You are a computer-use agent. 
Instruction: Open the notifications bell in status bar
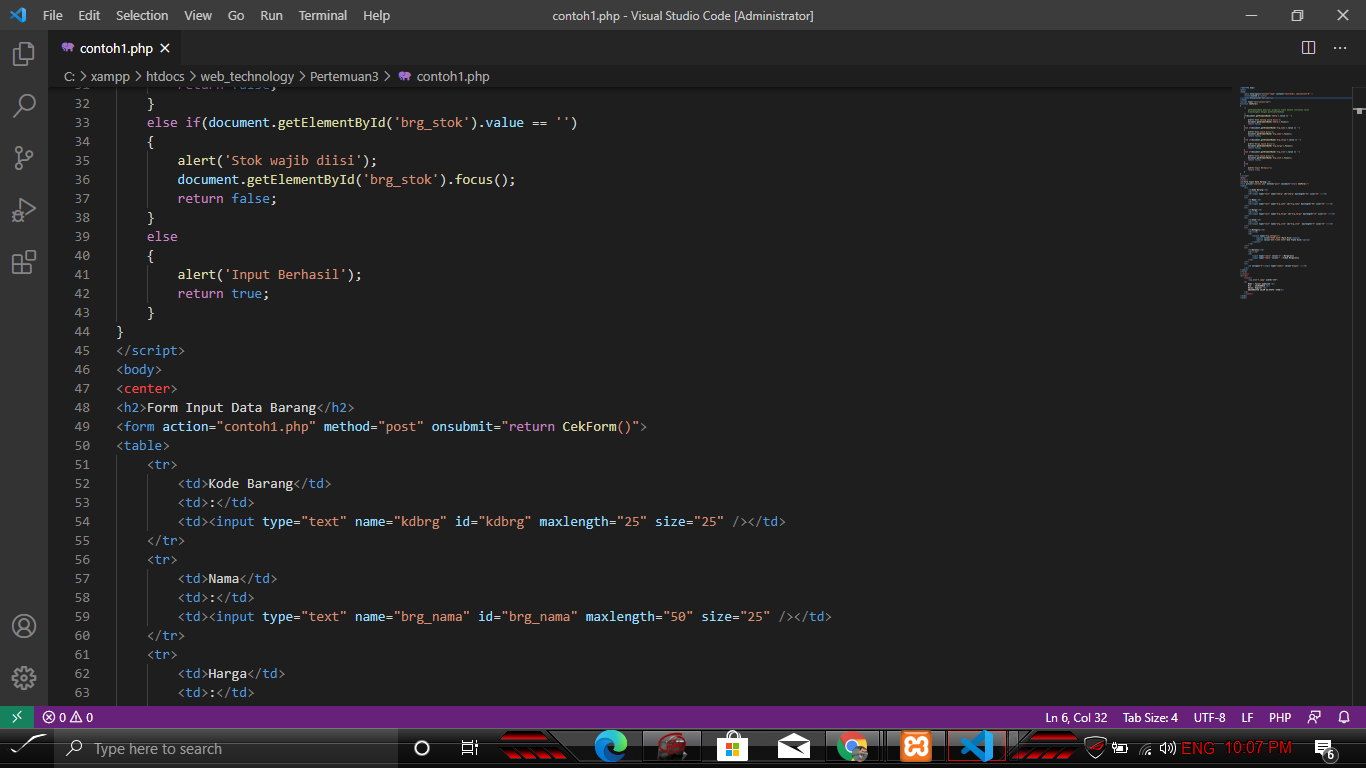[1344, 717]
